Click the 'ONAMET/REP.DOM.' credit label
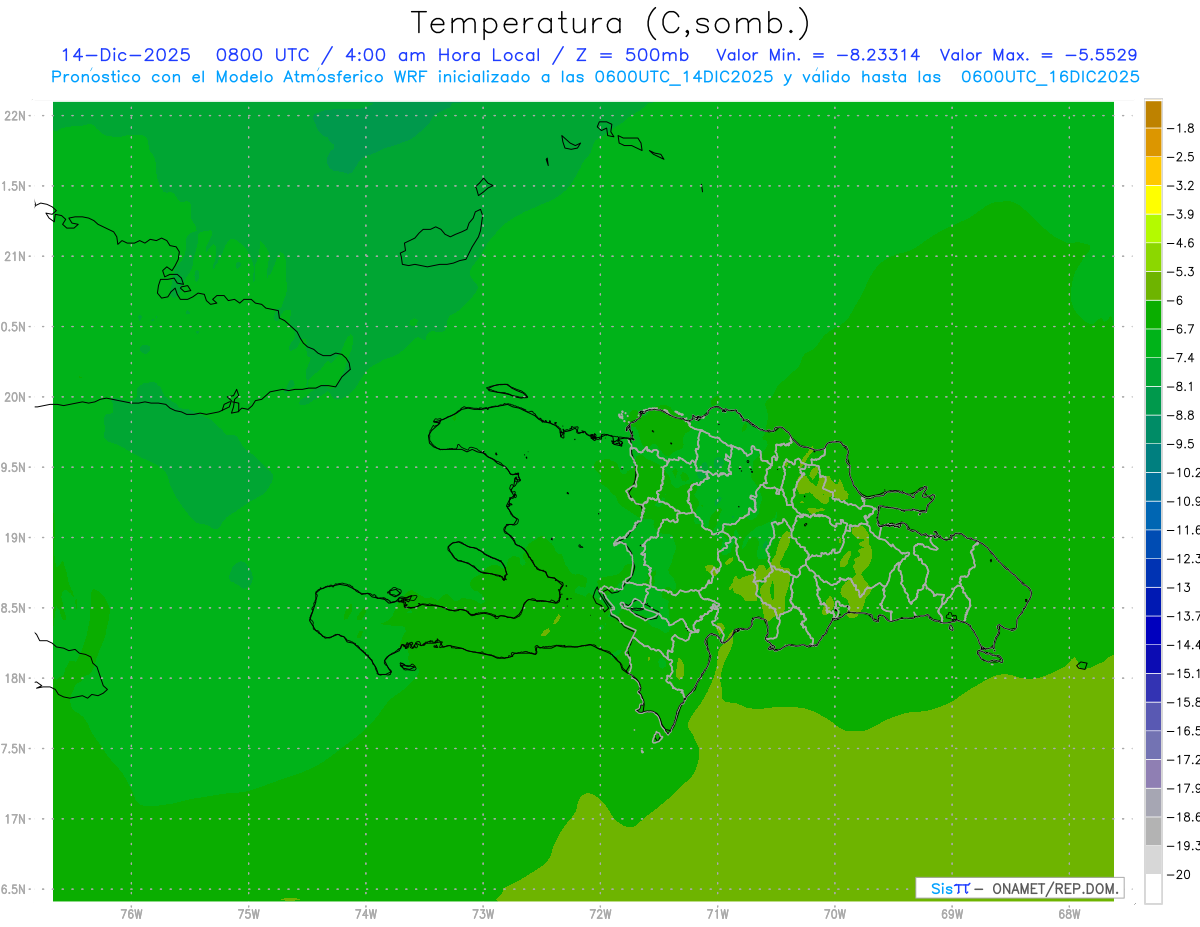 point(1055,888)
